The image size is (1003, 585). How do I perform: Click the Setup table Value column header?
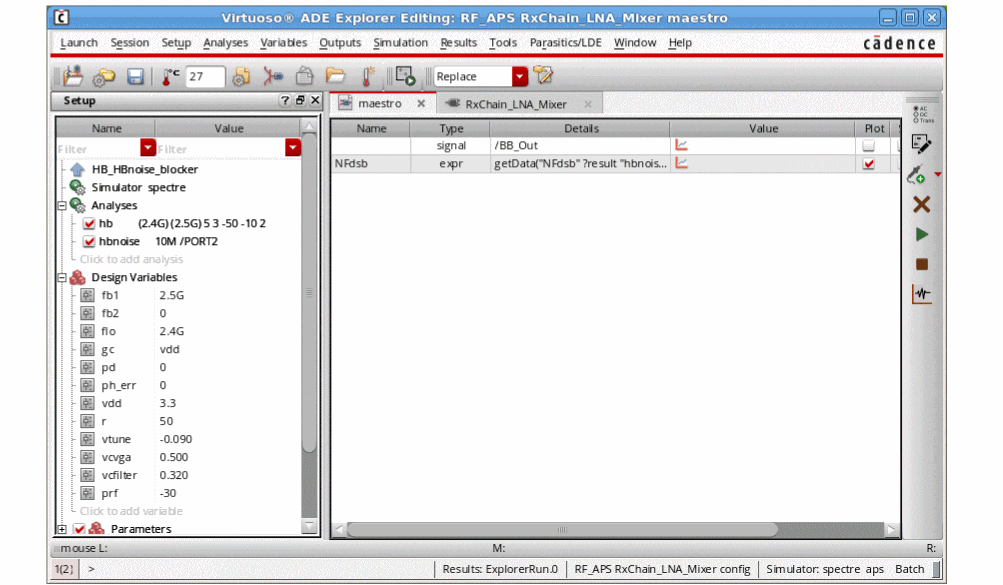click(x=228, y=129)
